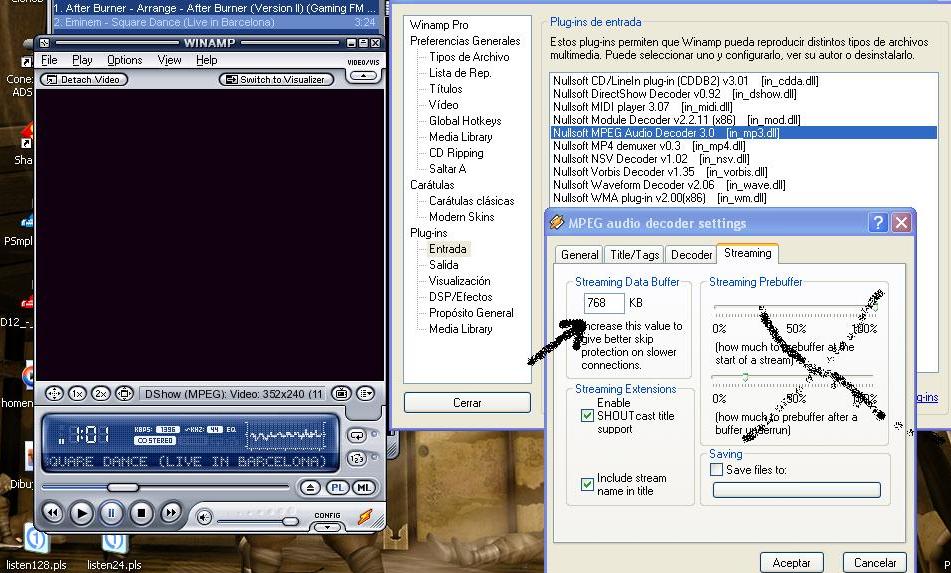Click the TV icon in the video toolbar
The width and height of the screenshot is (951, 573).
click(341, 394)
